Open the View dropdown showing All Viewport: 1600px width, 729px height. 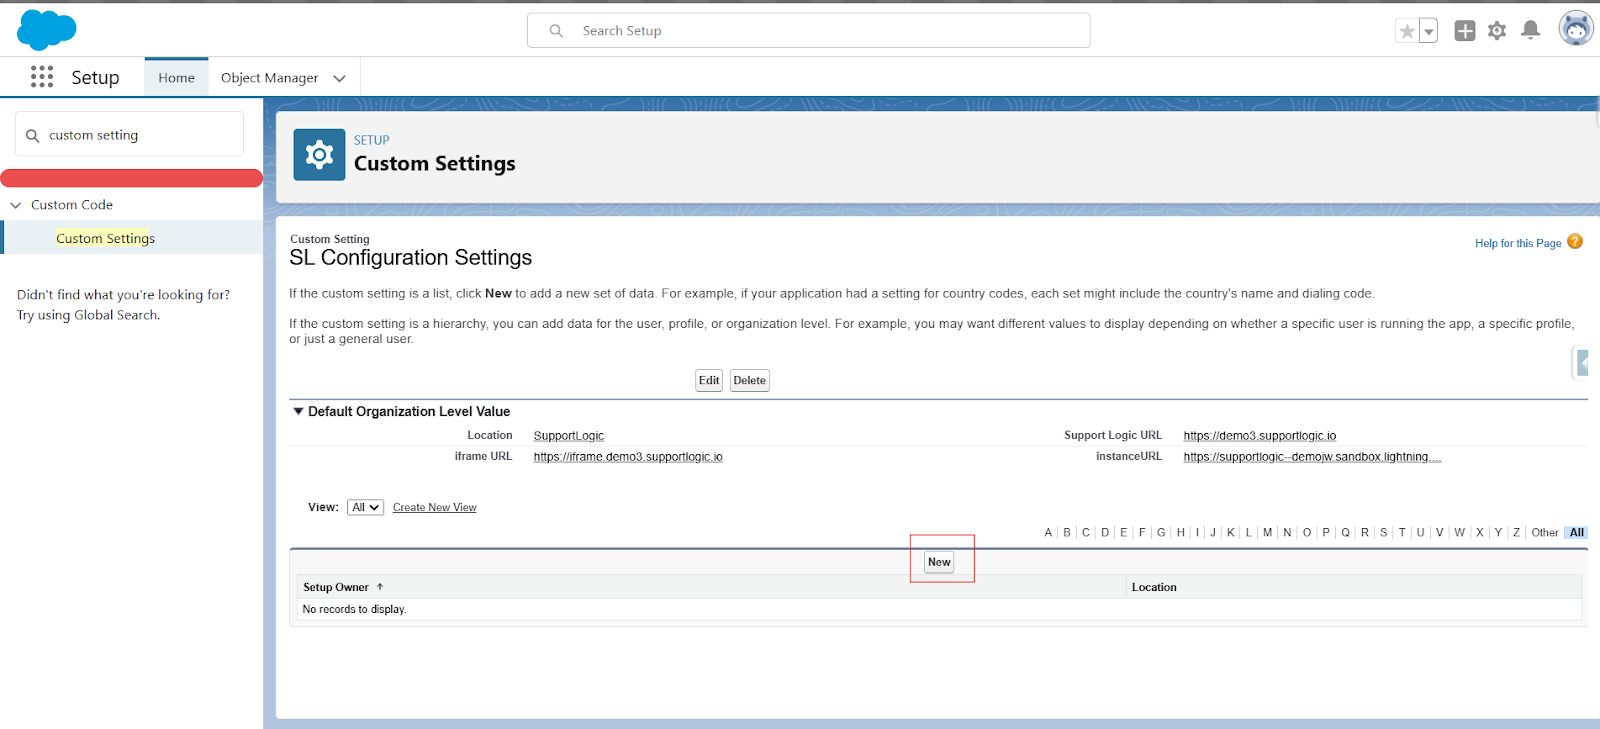(365, 507)
